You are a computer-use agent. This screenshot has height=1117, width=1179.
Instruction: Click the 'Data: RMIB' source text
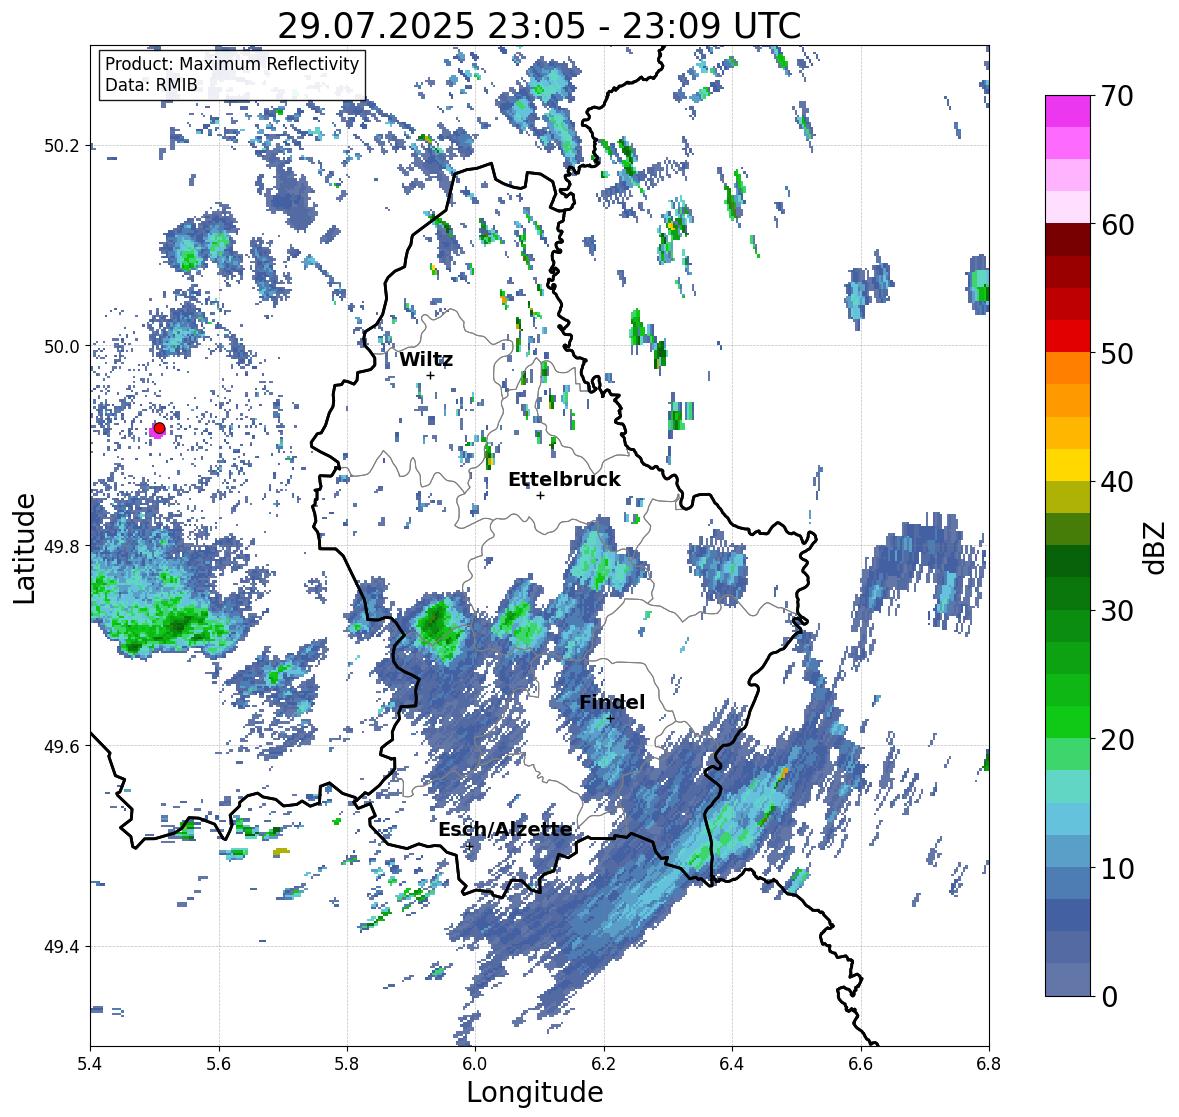click(151, 85)
